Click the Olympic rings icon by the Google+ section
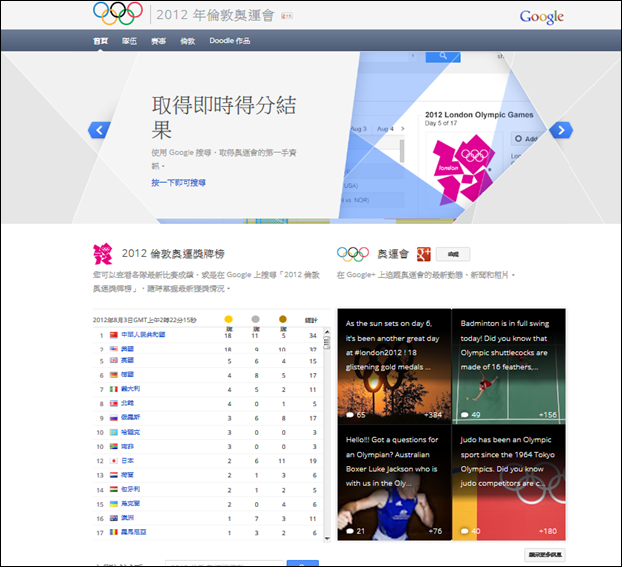The height and width of the screenshot is (567, 622). tap(353, 254)
